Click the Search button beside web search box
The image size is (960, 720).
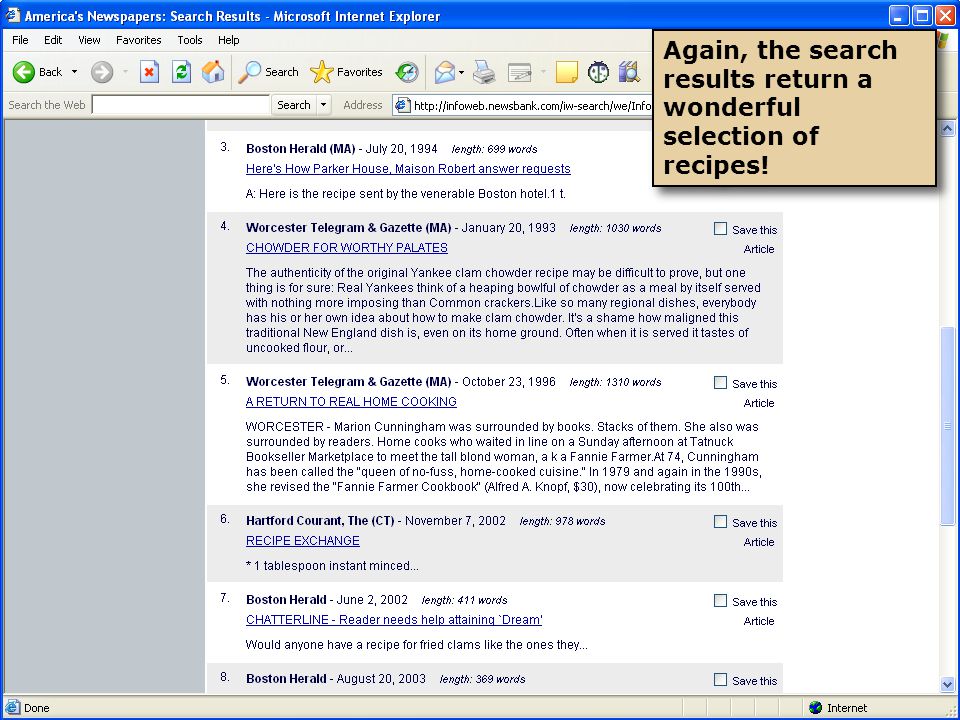click(294, 105)
